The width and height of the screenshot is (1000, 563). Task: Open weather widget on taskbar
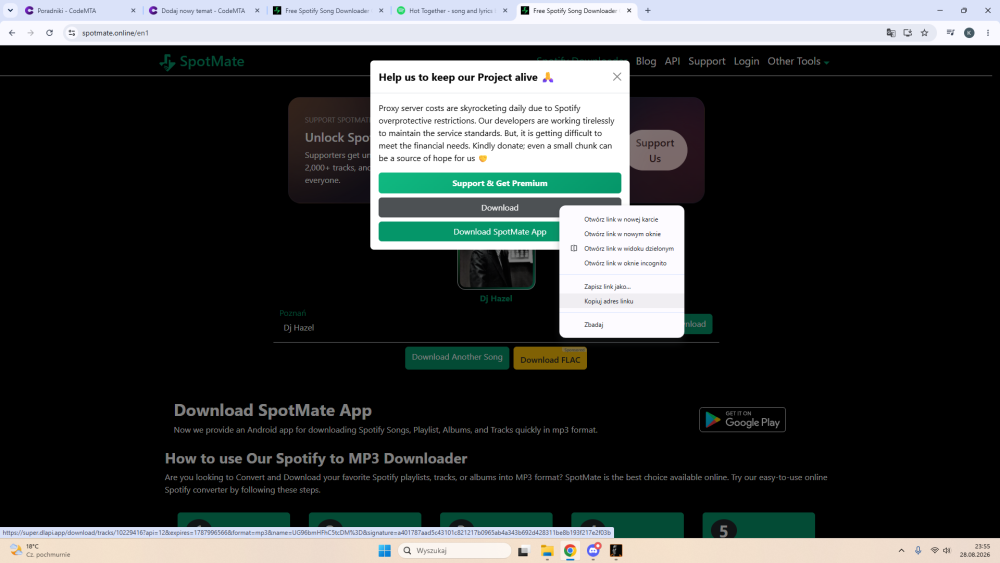point(40,550)
